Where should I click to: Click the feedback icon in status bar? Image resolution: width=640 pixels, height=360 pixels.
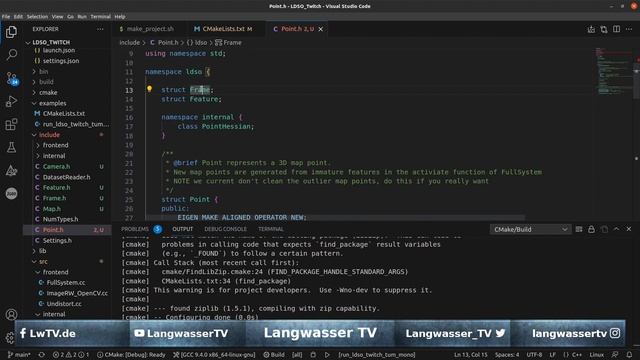615,355
